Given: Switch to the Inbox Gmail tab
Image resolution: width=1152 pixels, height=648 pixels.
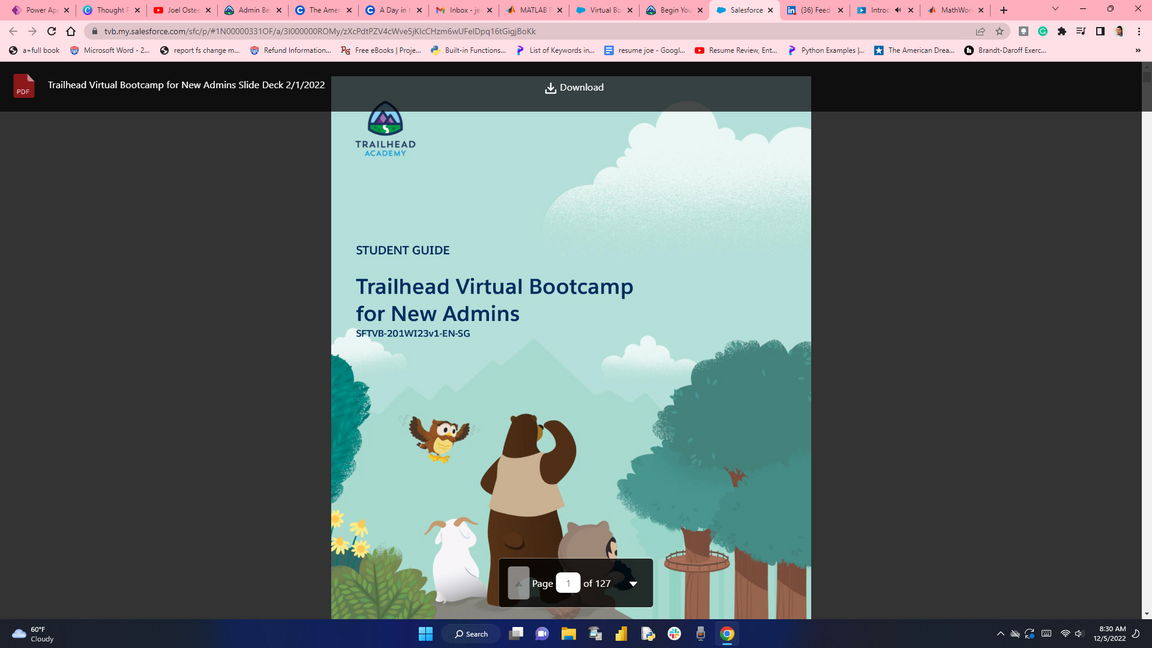Looking at the screenshot, I should 463,10.
